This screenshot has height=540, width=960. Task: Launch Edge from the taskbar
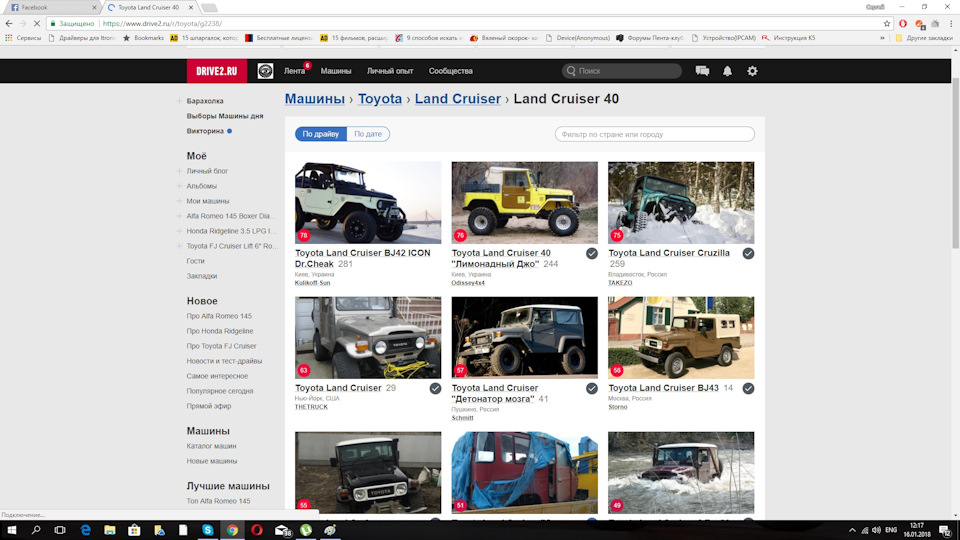[85, 530]
